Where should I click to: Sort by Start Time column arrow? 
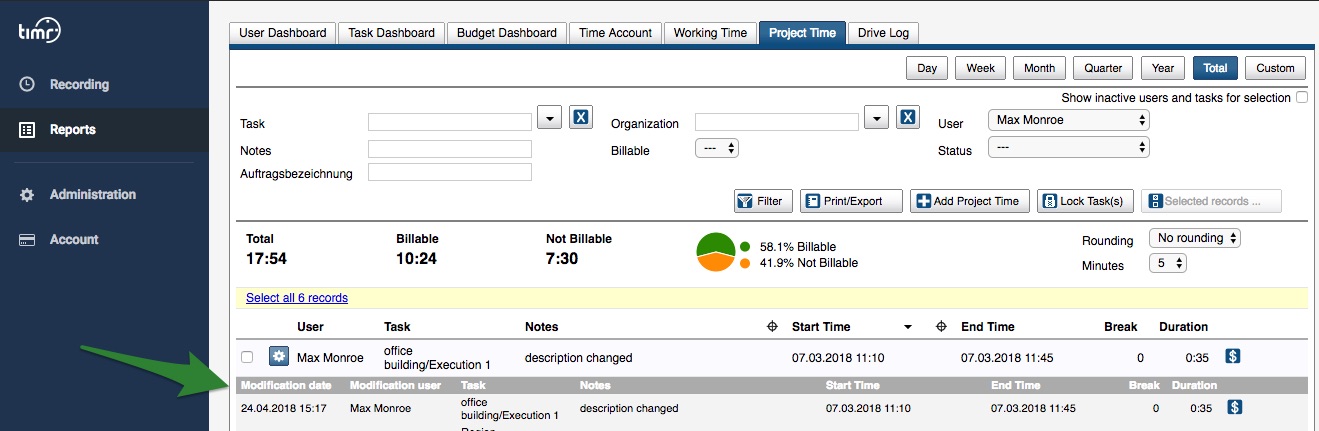pos(908,327)
